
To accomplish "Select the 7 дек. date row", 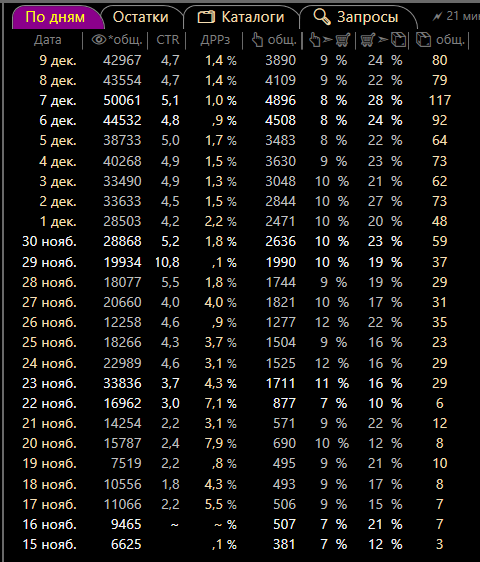I will 58,100.
